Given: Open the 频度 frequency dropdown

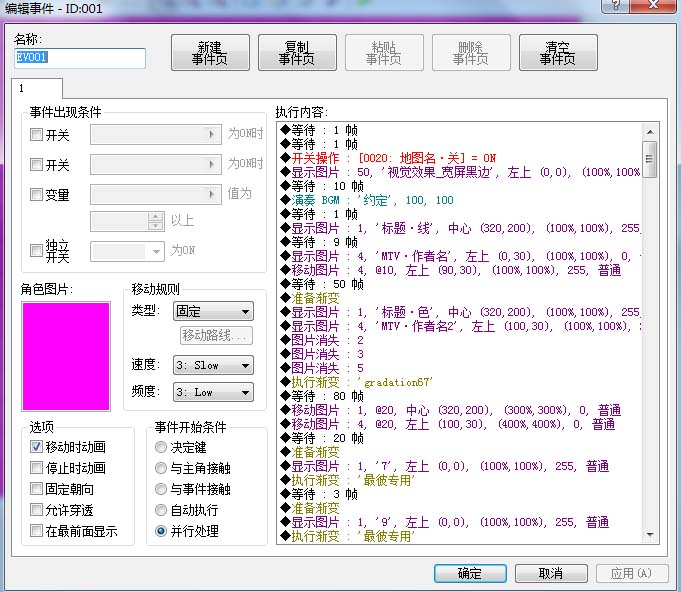Looking at the screenshot, I should (x=213, y=392).
